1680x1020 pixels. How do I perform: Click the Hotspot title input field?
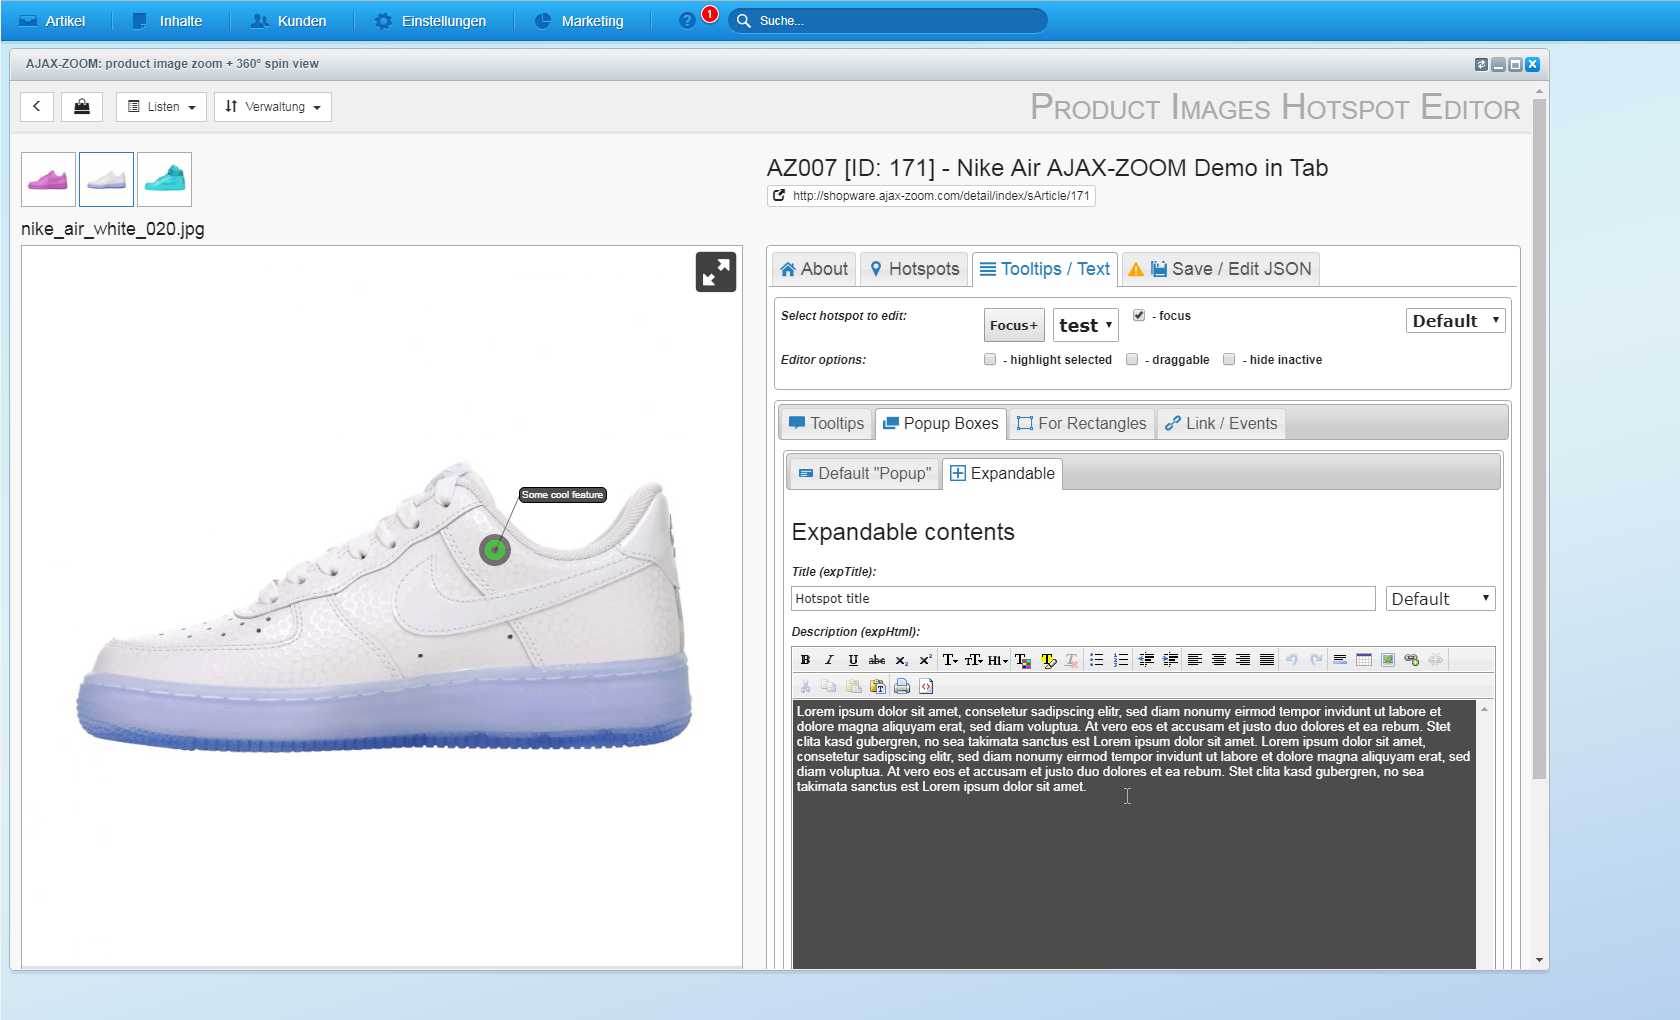[1083, 599]
